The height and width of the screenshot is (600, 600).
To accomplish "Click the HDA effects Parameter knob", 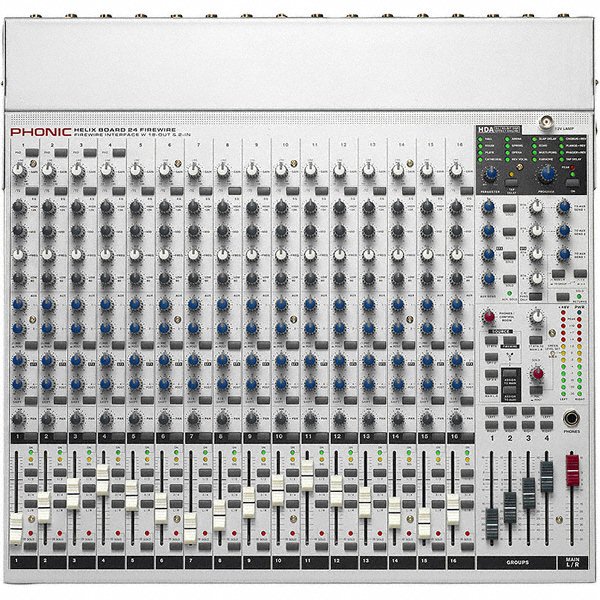I will click(x=491, y=171).
